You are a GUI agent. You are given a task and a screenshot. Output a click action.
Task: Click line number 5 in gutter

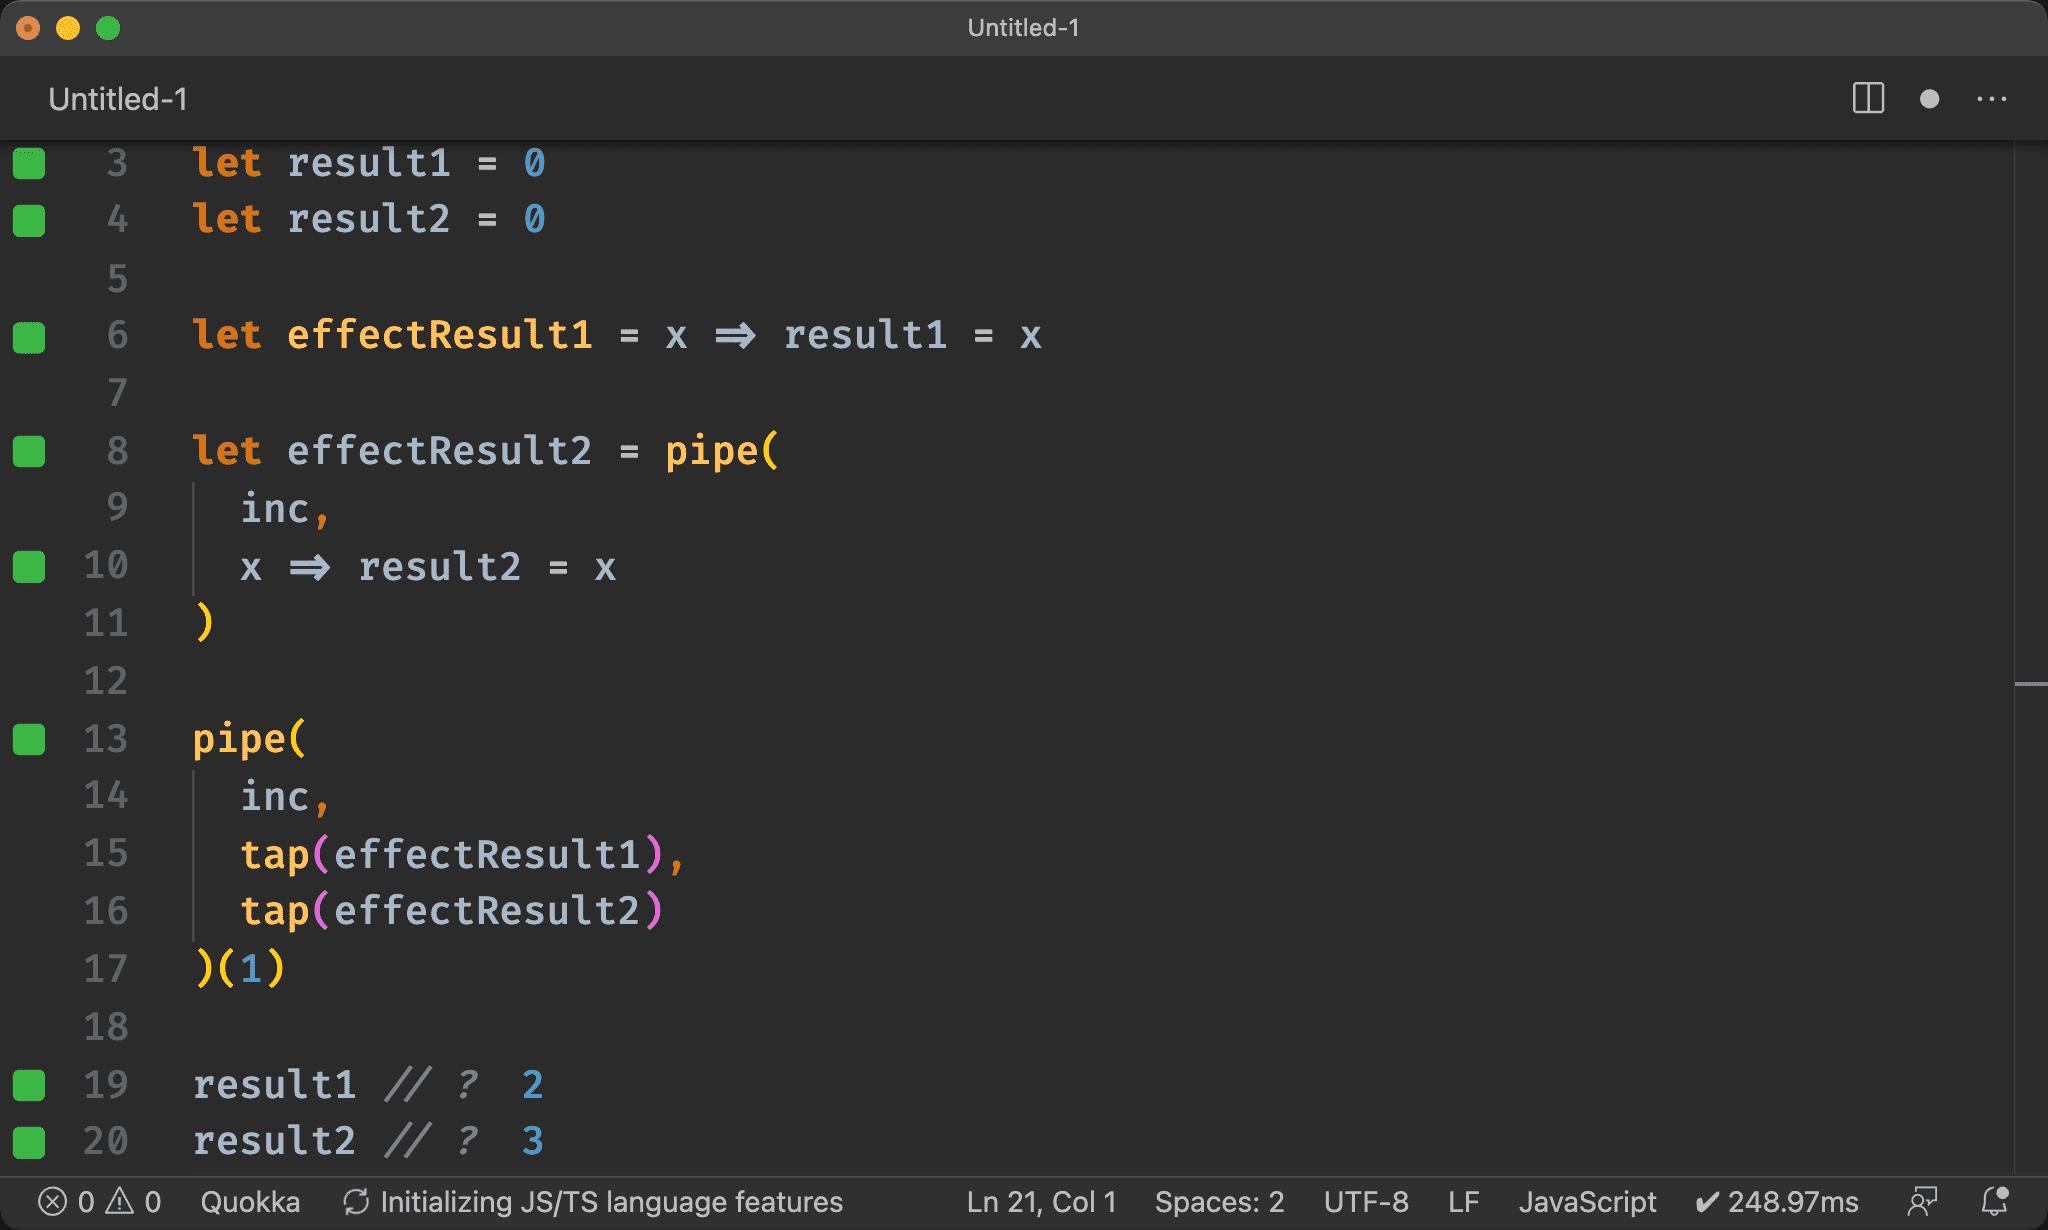[x=118, y=278]
